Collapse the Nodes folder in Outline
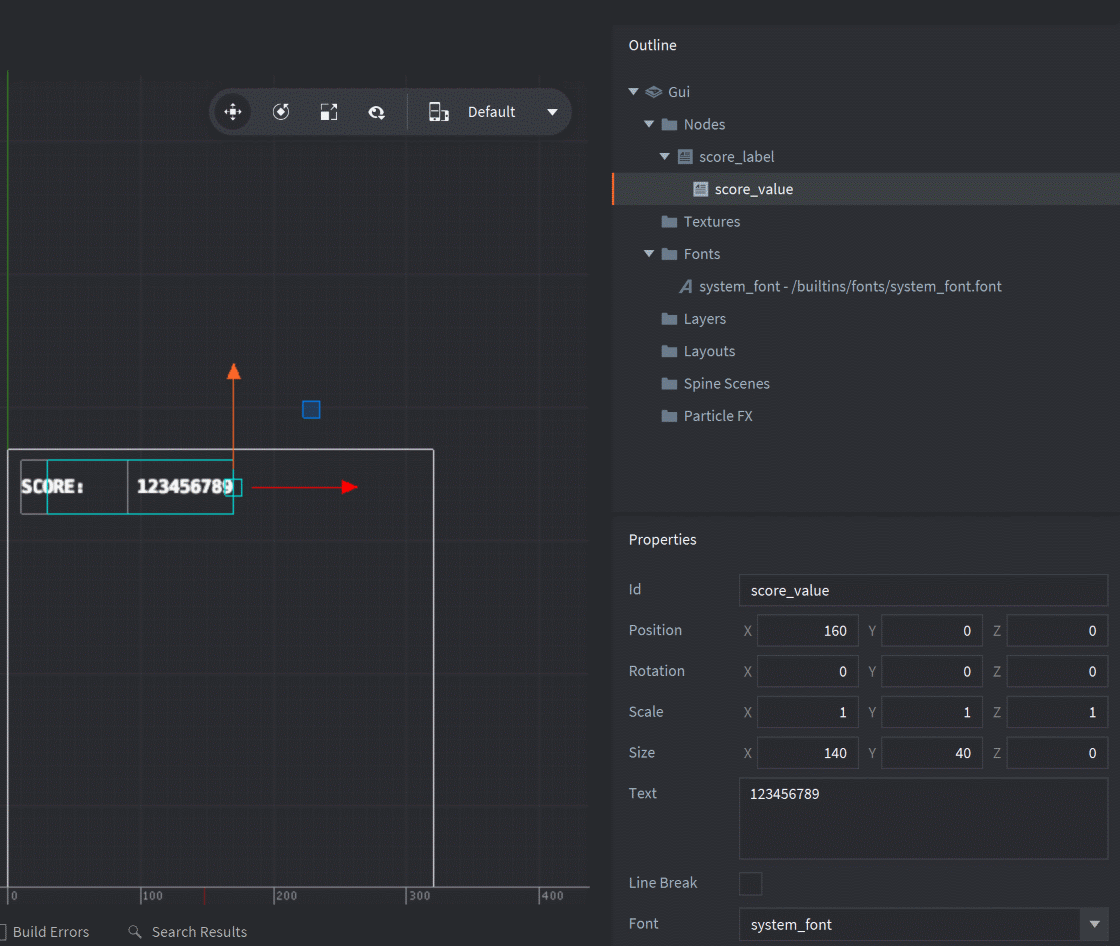The width and height of the screenshot is (1120, 946). (649, 125)
